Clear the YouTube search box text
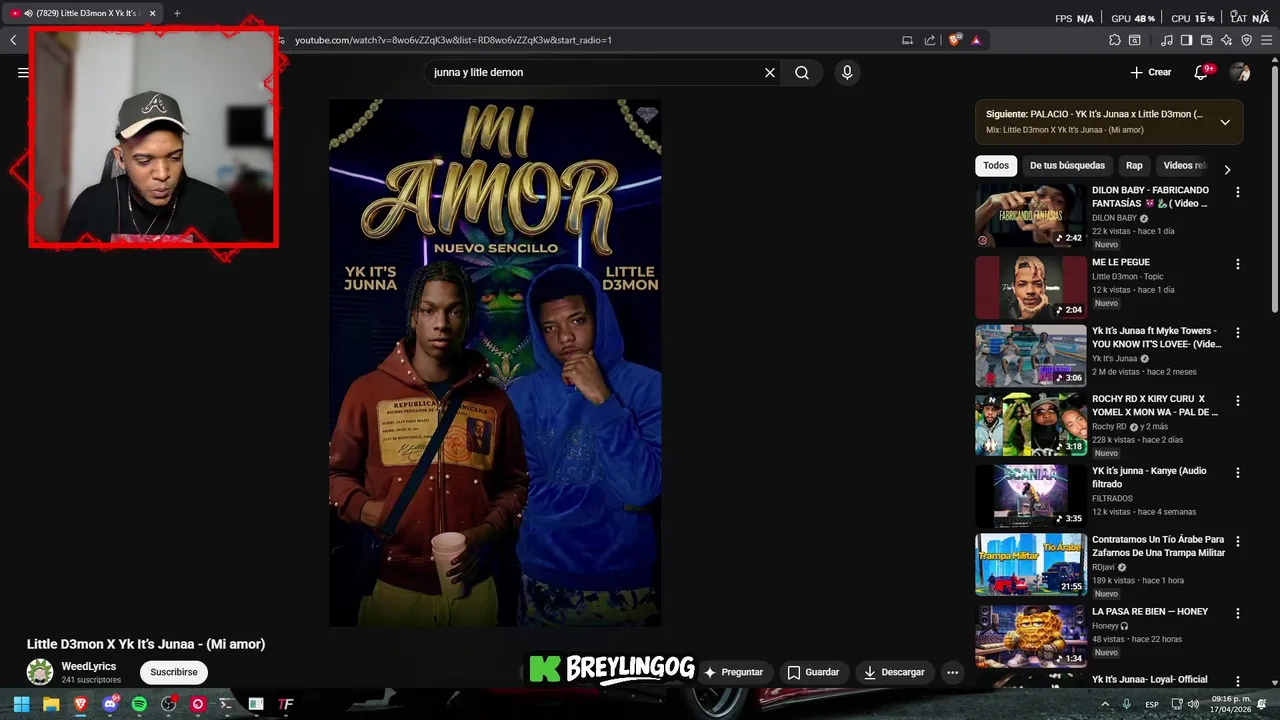The width and height of the screenshot is (1280, 720). coord(770,72)
